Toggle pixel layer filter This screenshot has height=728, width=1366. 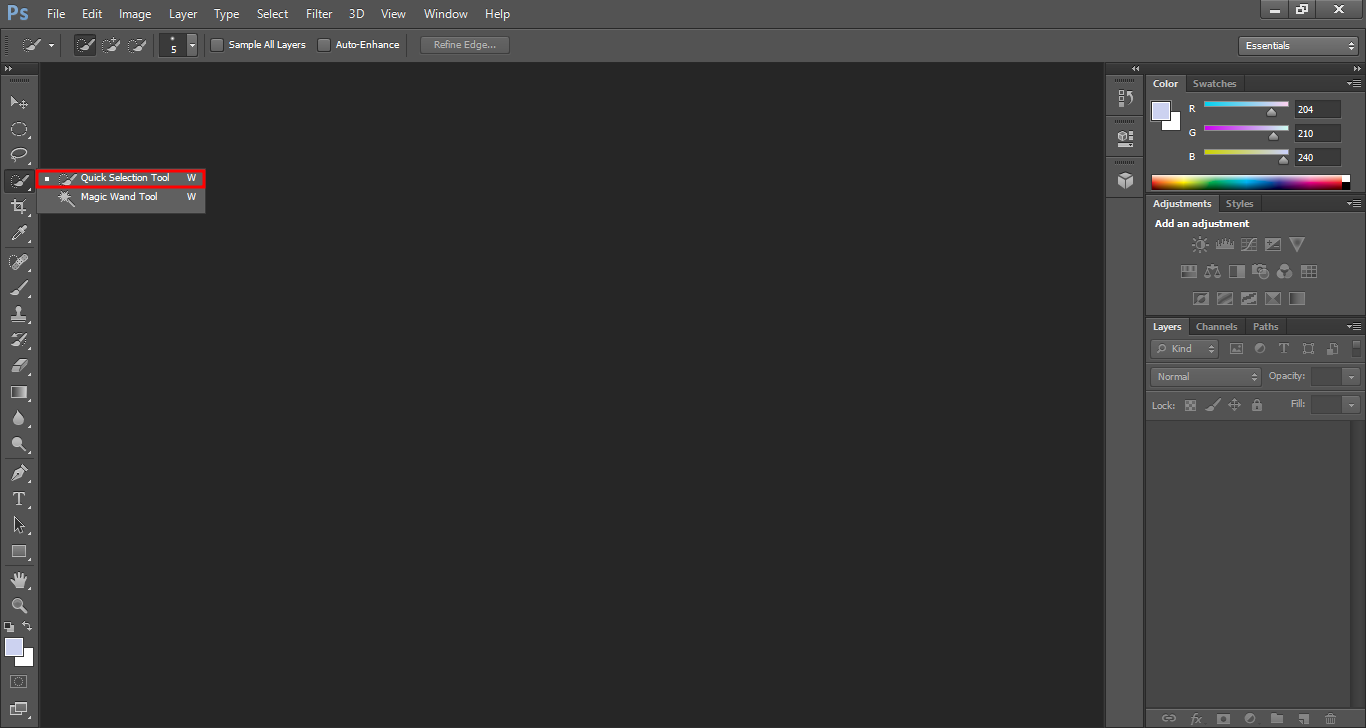(x=1236, y=349)
